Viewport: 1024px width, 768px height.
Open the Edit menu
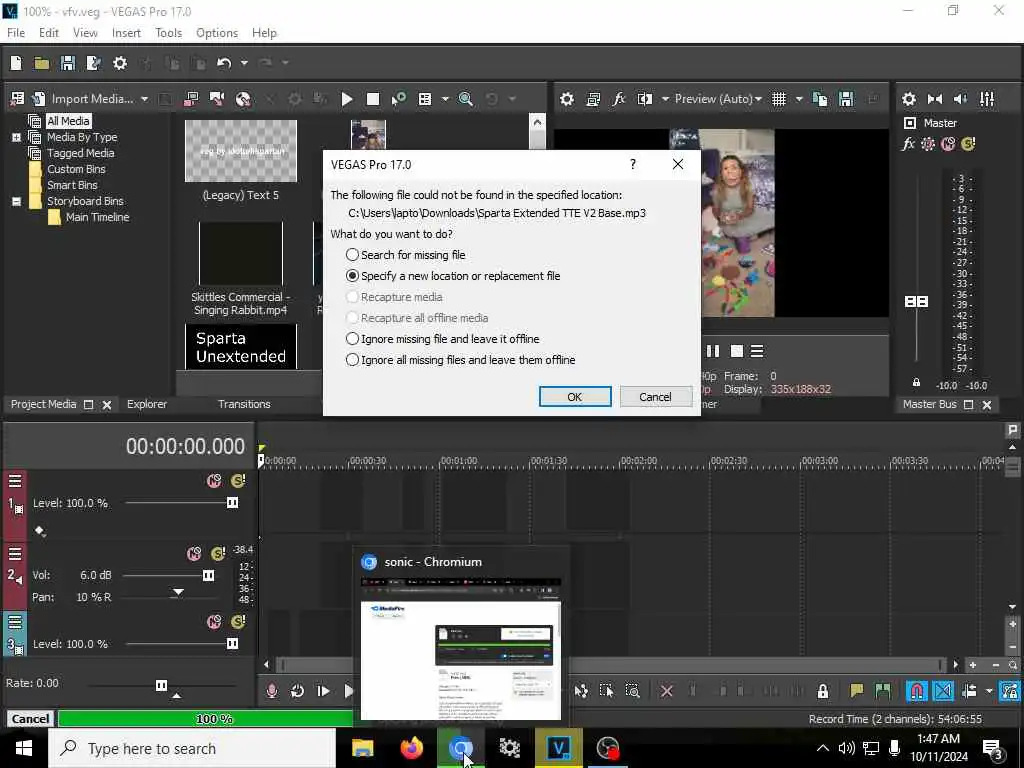[x=48, y=33]
